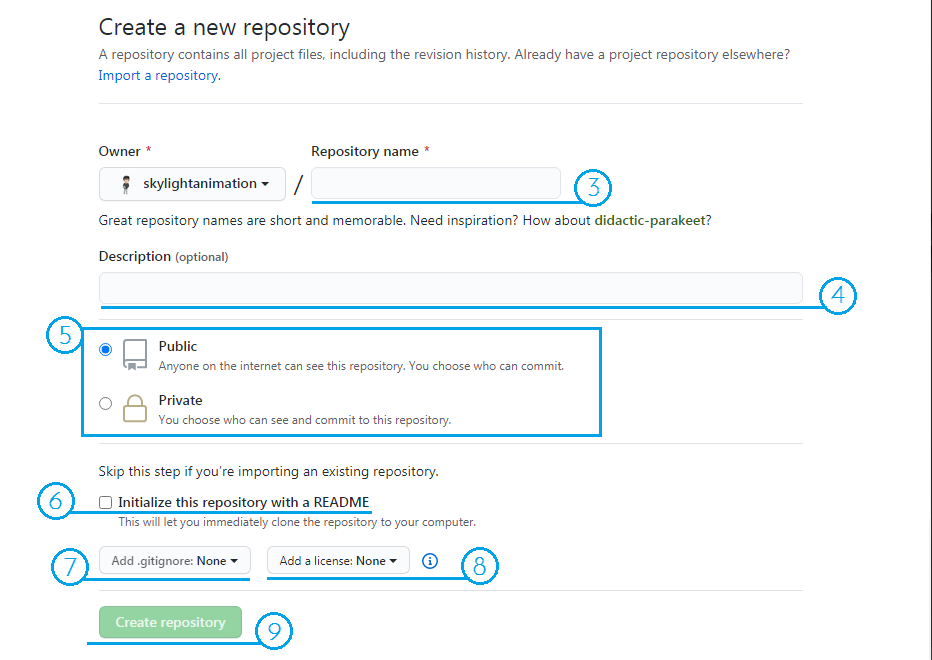Click the info icon beside the license dropdown

tap(429, 561)
